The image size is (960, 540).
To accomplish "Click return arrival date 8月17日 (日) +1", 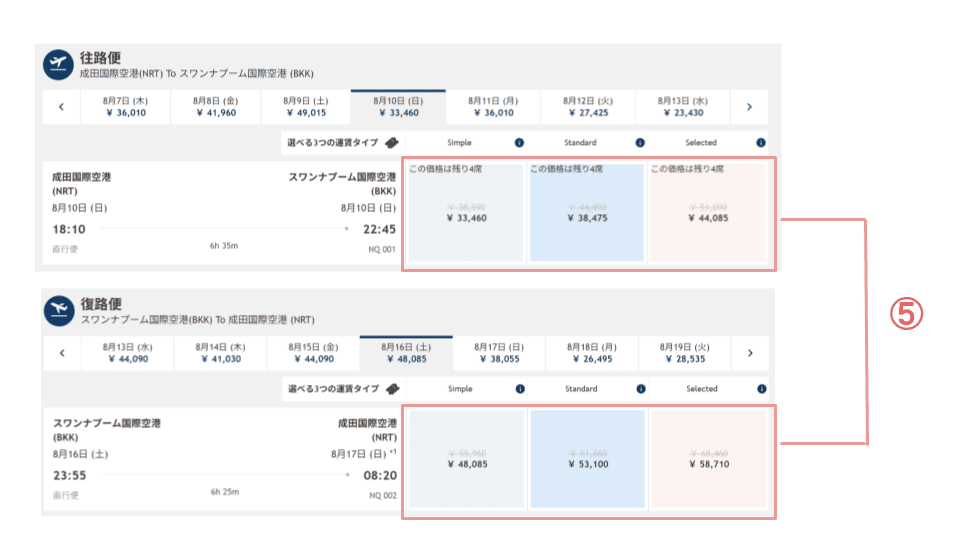I will [x=364, y=454].
